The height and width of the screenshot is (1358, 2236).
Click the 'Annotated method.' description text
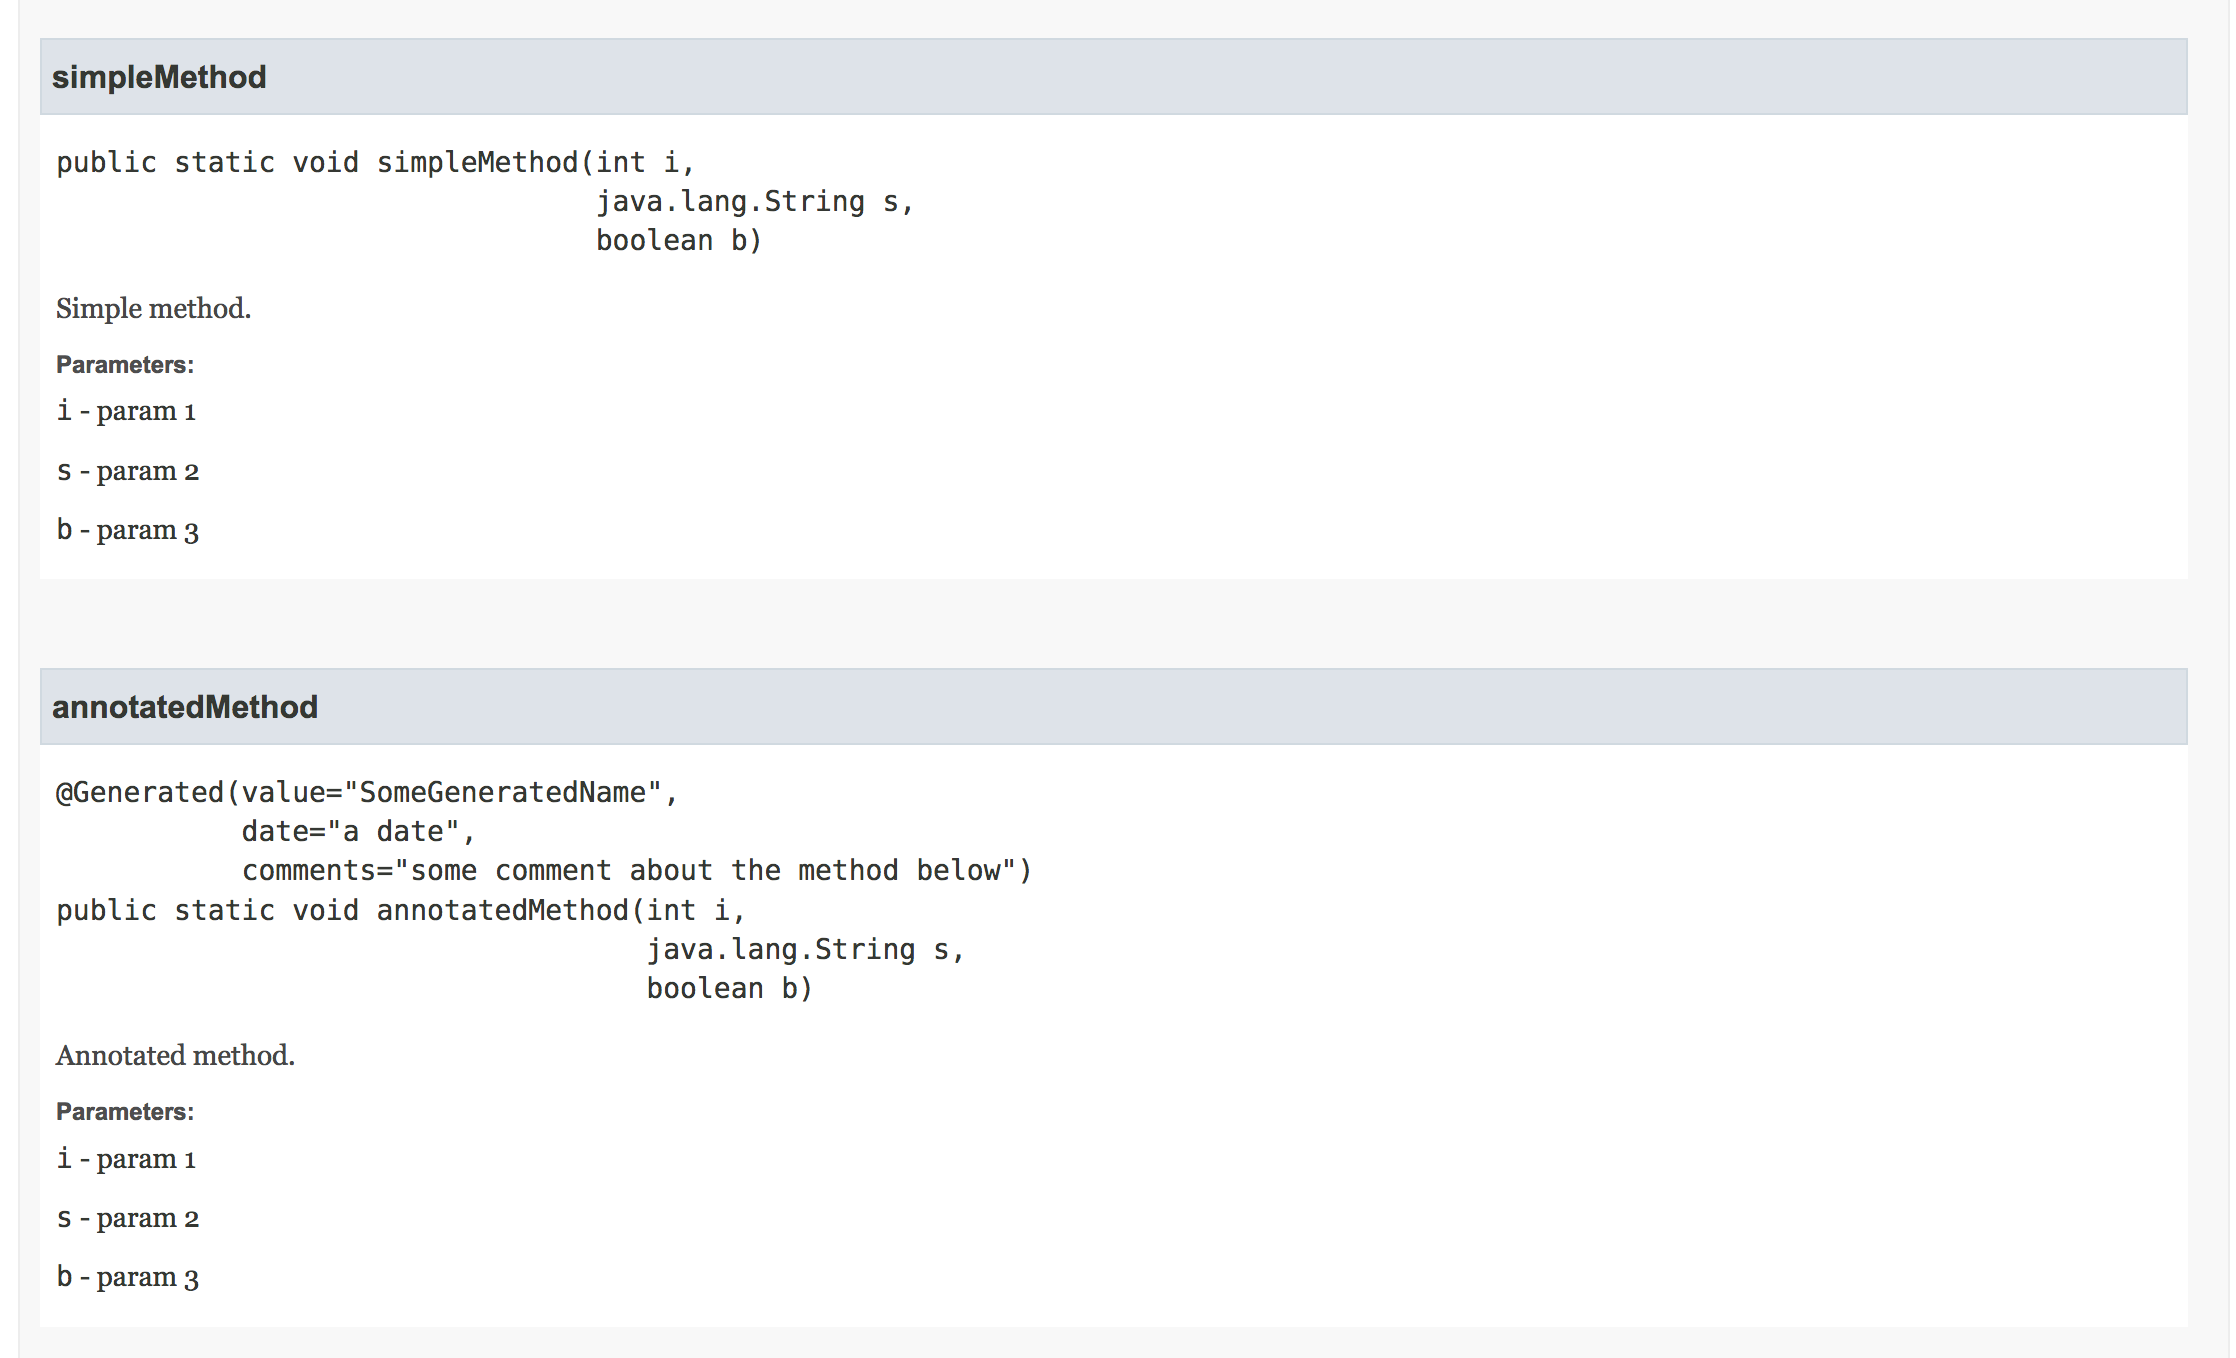[175, 1055]
